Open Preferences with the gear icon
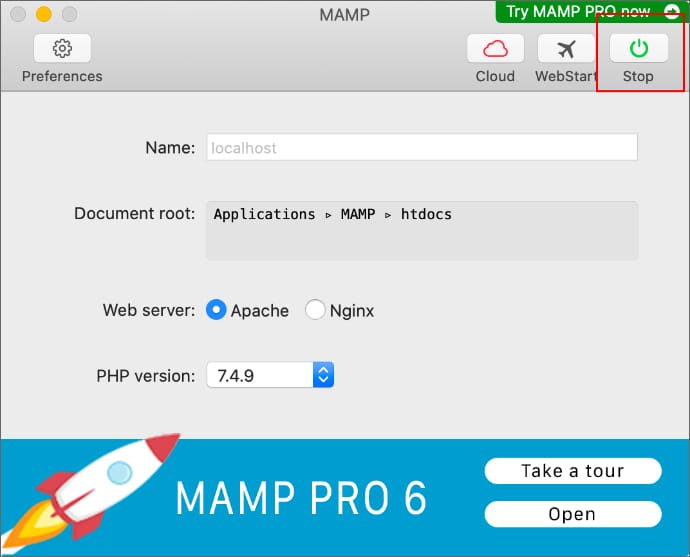This screenshot has width=690, height=557. 62,48
